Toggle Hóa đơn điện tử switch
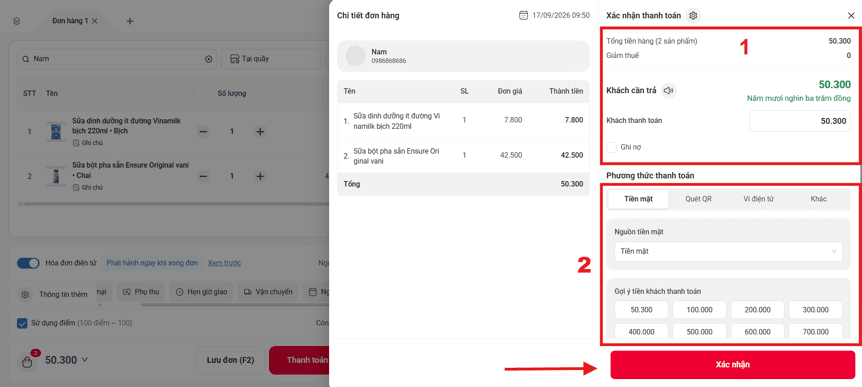The image size is (862, 387). [x=28, y=263]
